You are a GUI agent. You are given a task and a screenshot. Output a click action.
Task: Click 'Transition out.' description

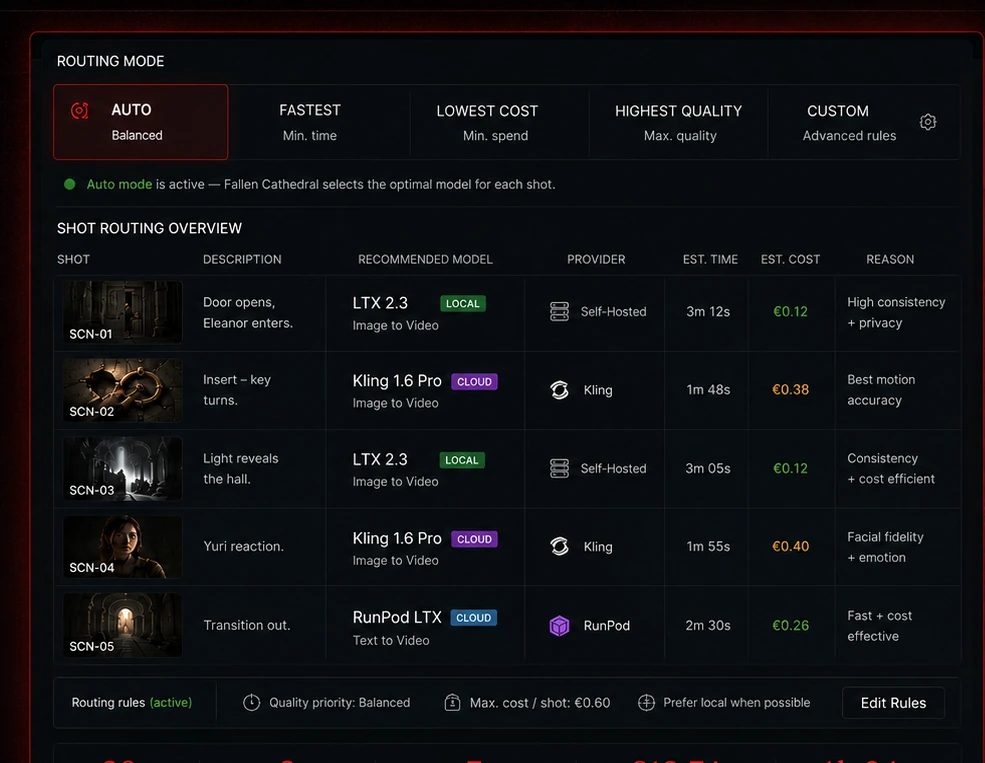[x=247, y=625]
